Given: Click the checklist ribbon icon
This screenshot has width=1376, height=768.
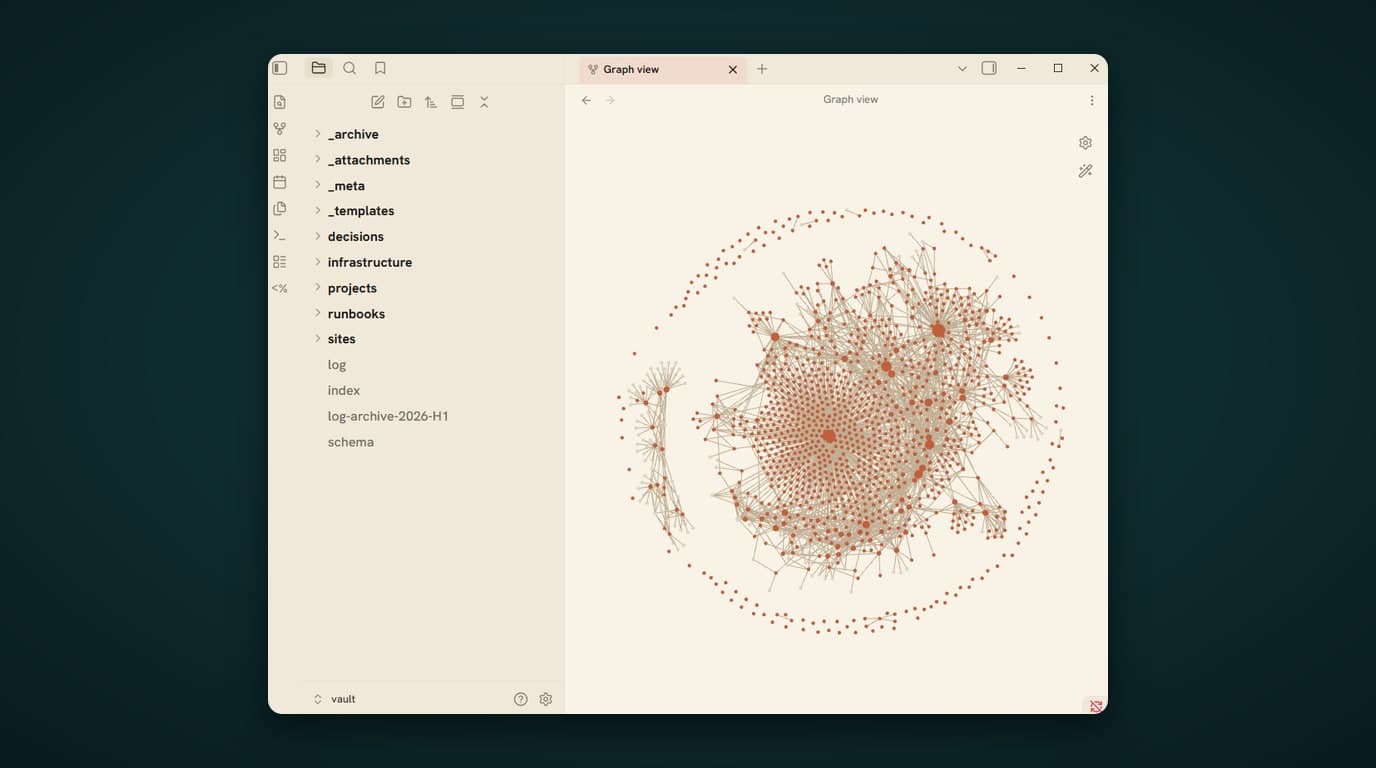Looking at the screenshot, I should [280, 261].
